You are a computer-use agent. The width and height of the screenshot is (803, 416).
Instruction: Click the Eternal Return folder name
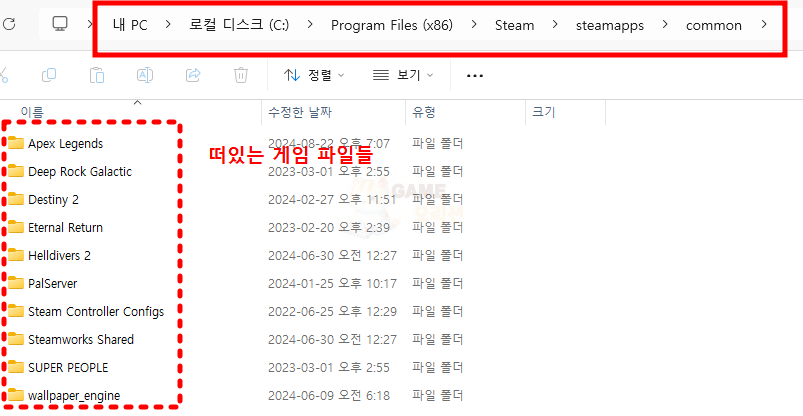click(66, 227)
